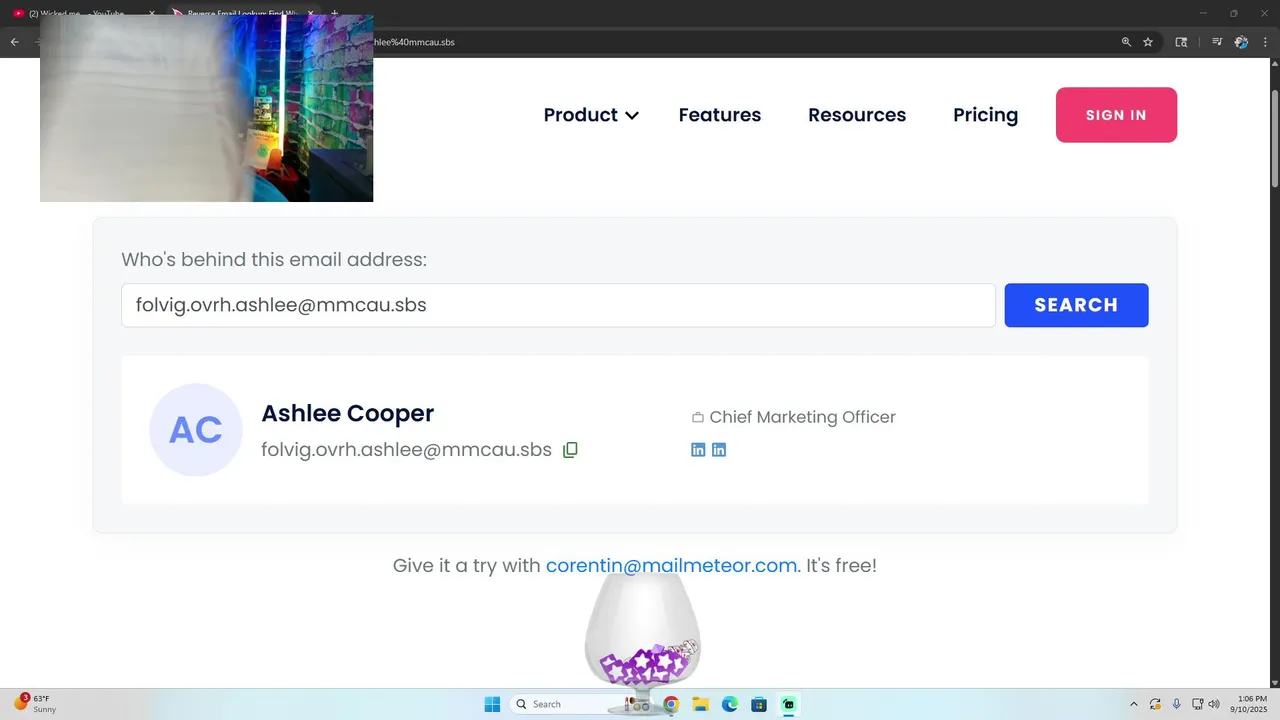
Task: Open the Resources menu item
Action: click(x=857, y=115)
